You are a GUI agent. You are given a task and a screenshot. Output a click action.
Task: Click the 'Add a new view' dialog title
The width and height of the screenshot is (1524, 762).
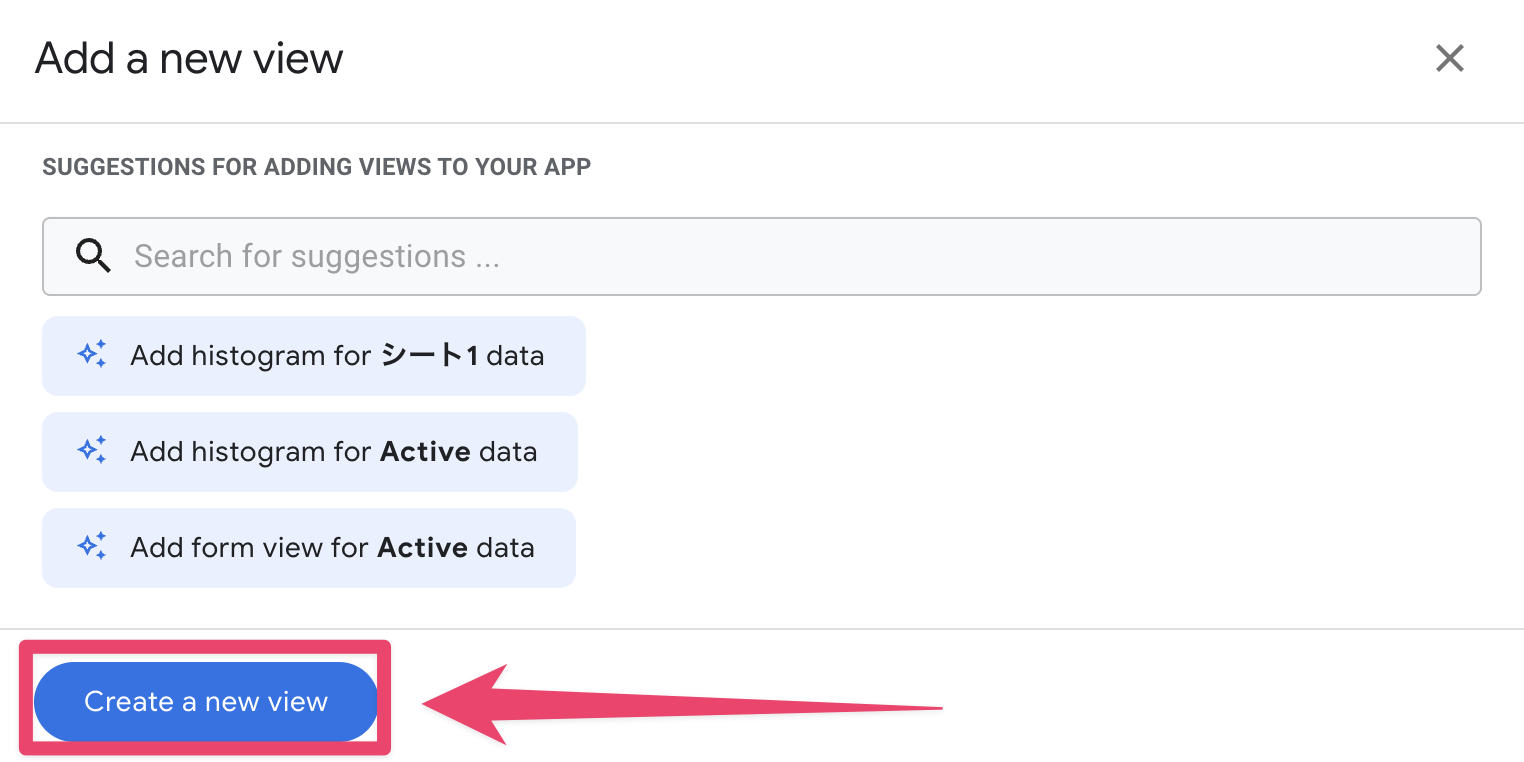coord(189,59)
